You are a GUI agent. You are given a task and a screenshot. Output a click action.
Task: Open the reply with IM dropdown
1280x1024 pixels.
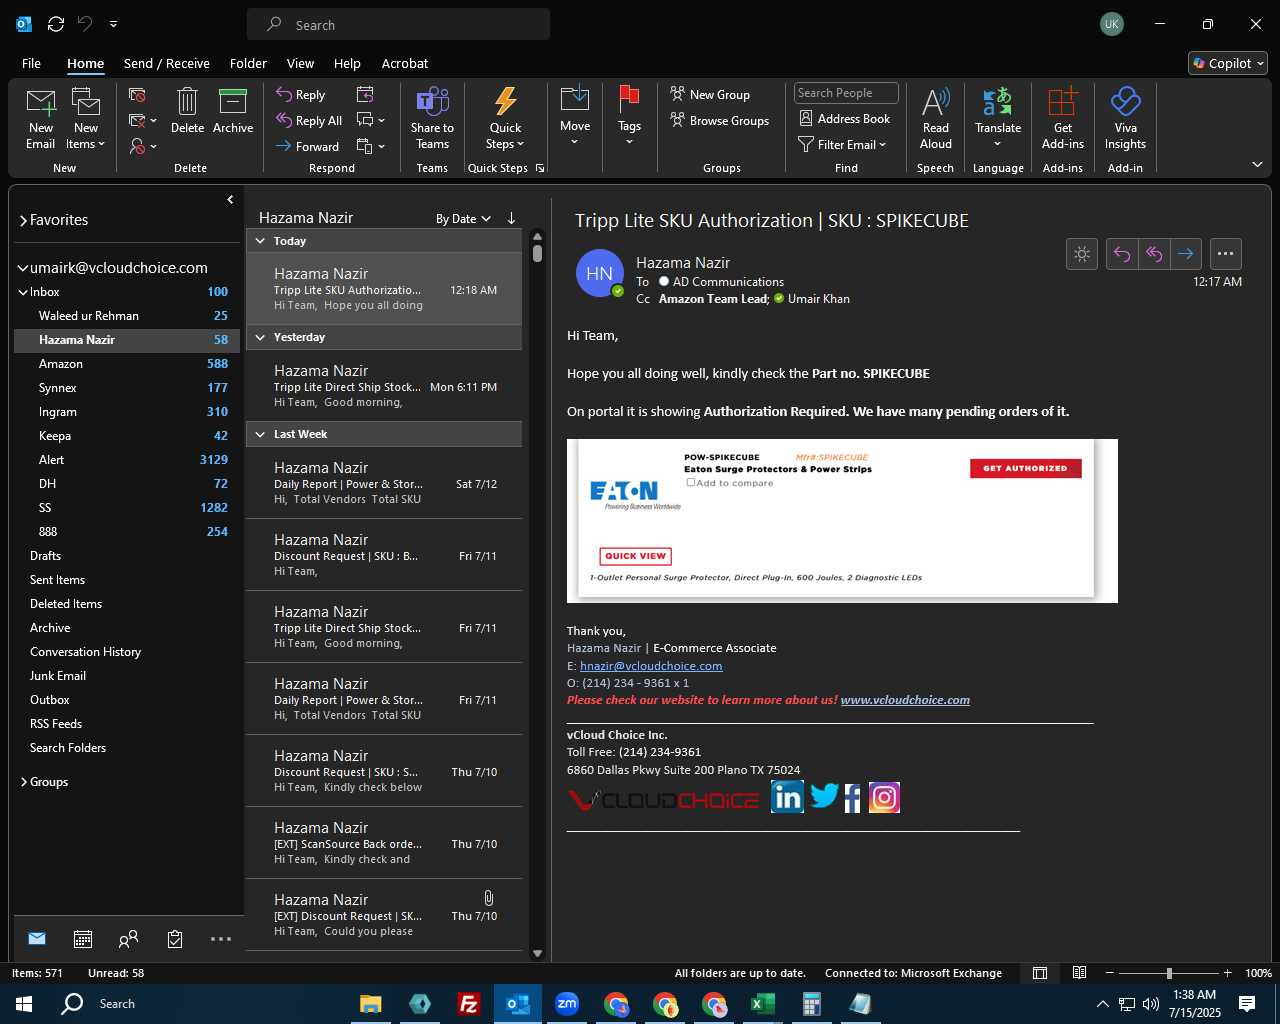370,121
